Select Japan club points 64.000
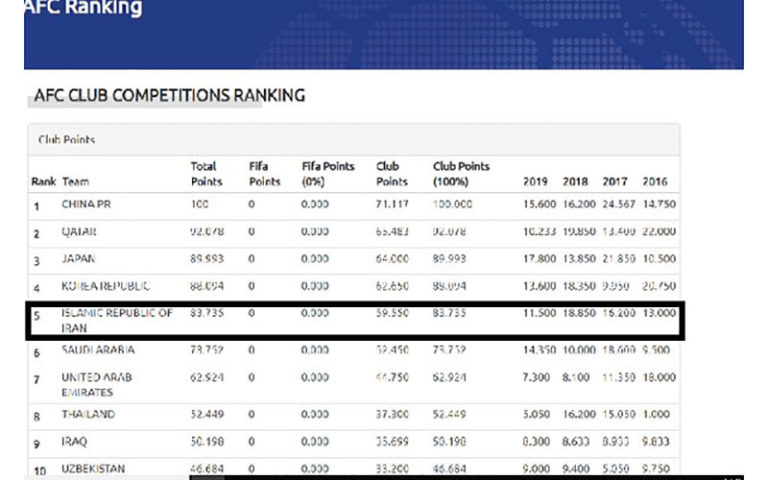 (392, 259)
